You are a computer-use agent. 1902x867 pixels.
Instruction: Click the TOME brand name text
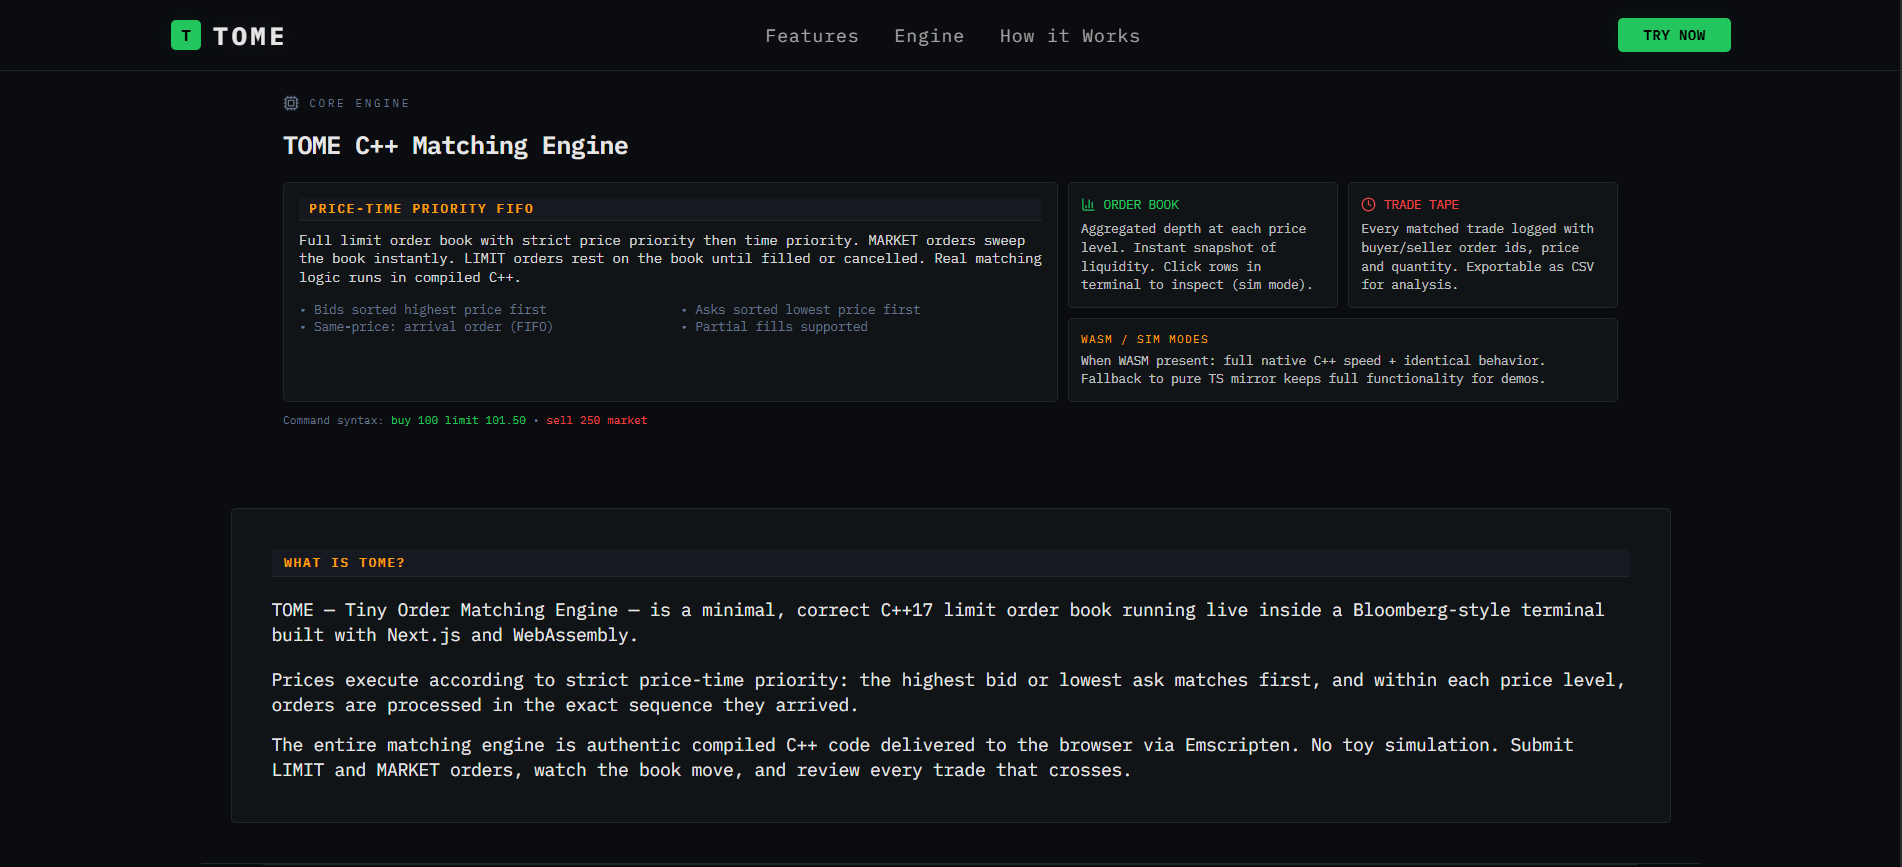coord(249,36)
